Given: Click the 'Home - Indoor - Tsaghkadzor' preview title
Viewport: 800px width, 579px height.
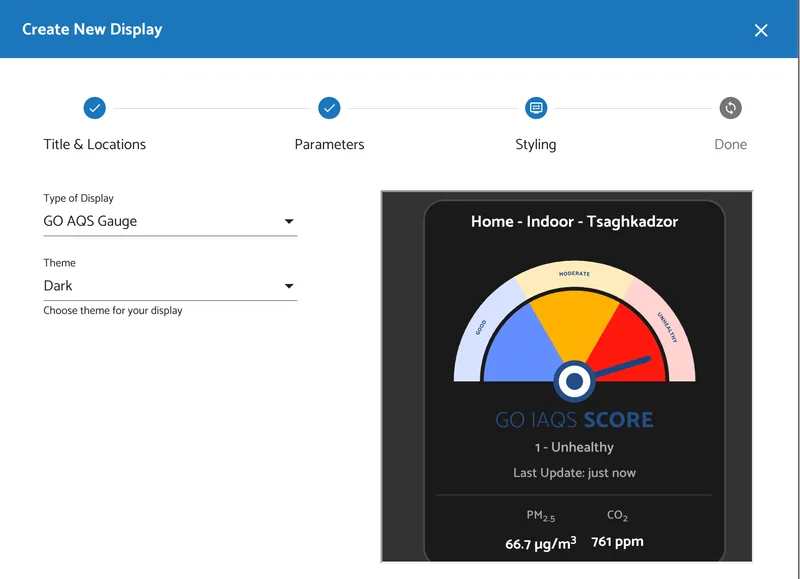Looking at the screenshot, I should pyautogui.click(x=574, y=221).
